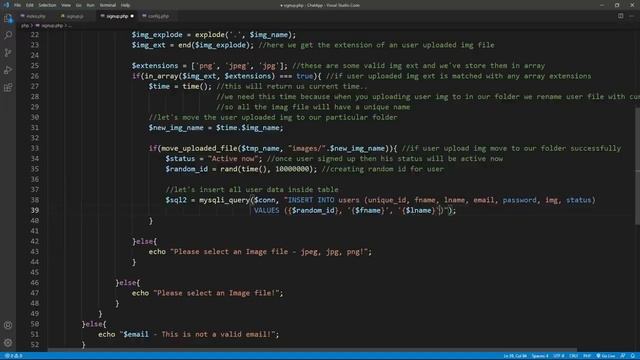Viewport: 640px width, 360px height.
Task: Open the View menu
Action: [x=66, y=5]
